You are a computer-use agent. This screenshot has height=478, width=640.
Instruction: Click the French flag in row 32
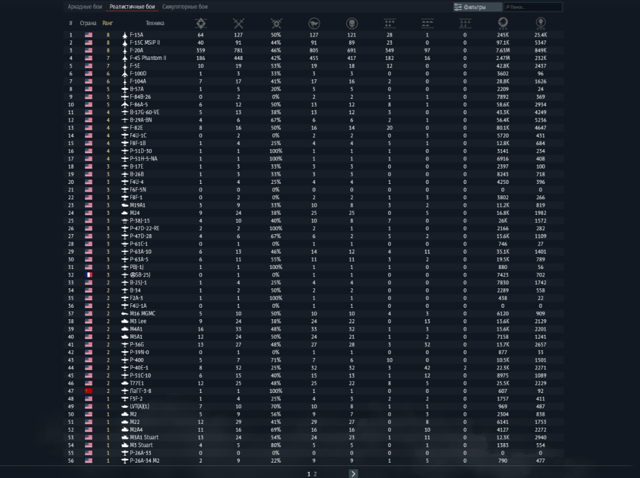coord(89,275)
